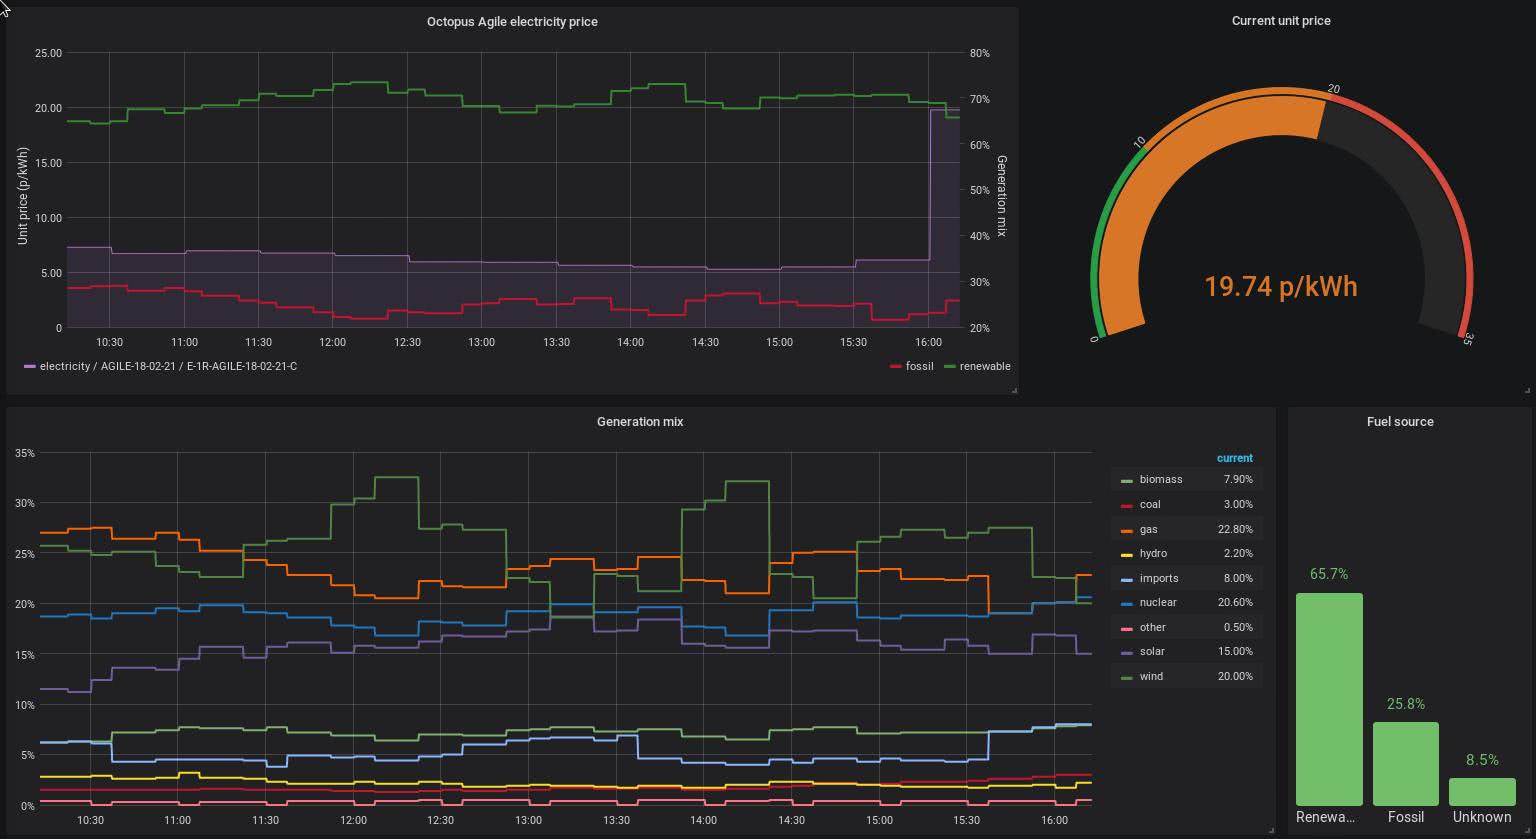Click the 65.7% value above Renewable bar
This screenshot has height=839, width=1536.
point(1329,574)
